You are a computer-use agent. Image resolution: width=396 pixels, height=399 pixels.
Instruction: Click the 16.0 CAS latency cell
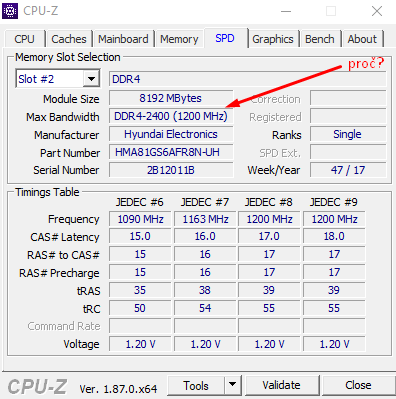tap(205, 237)
